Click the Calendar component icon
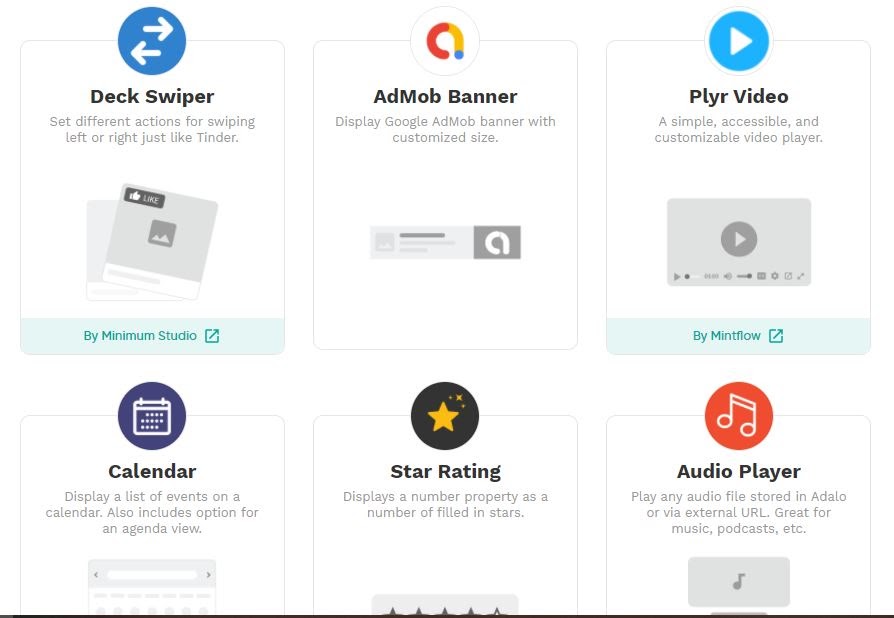Screen dimensions: 894x618 pyautogui.click(x=152, y=416)
